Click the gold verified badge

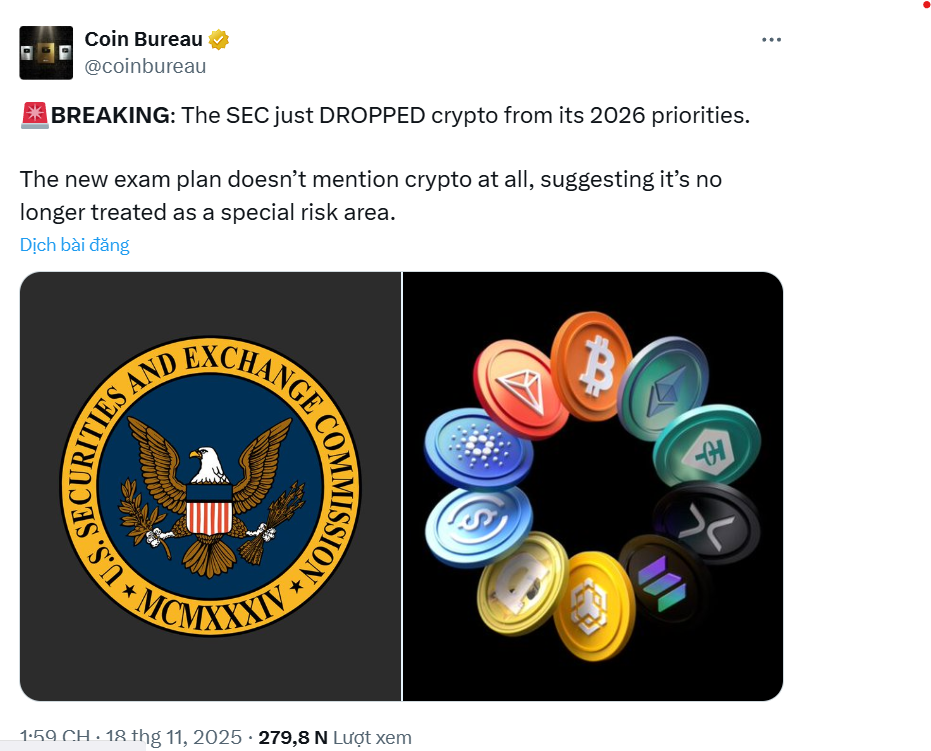point(219,40)
